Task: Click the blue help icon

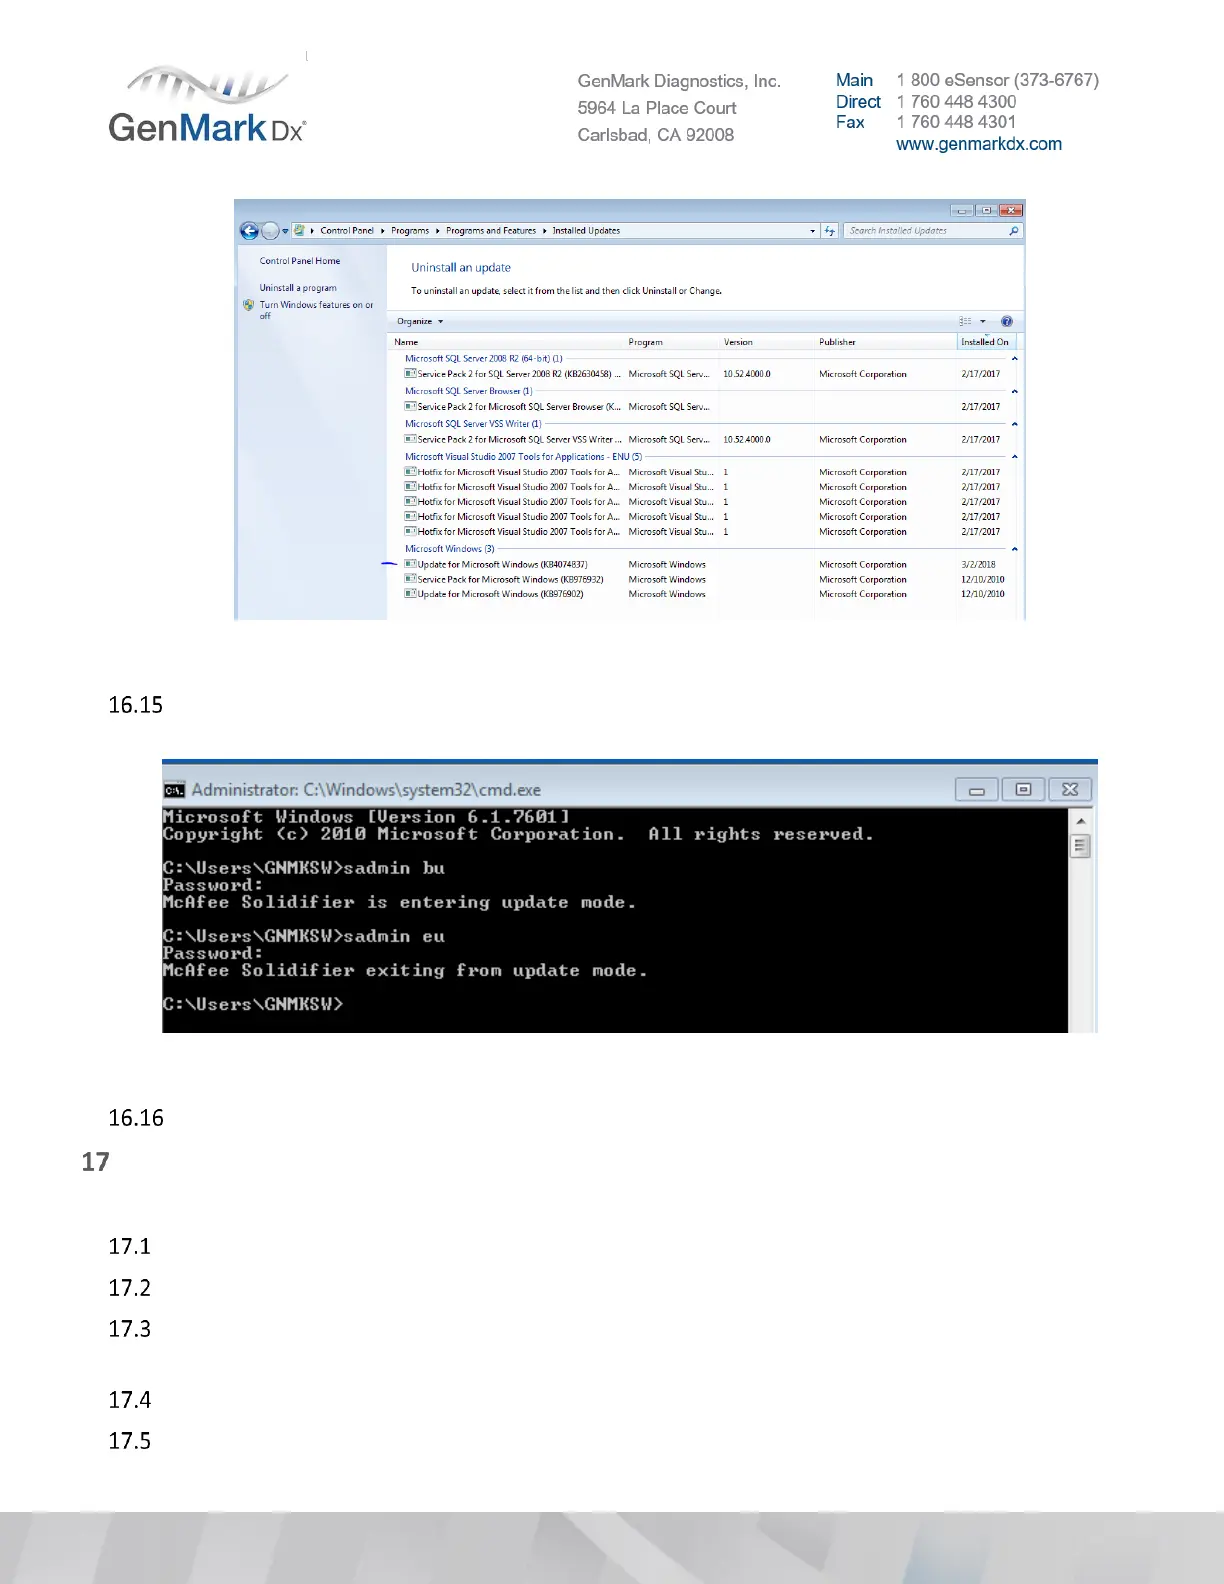Action: click(1007, 322)
